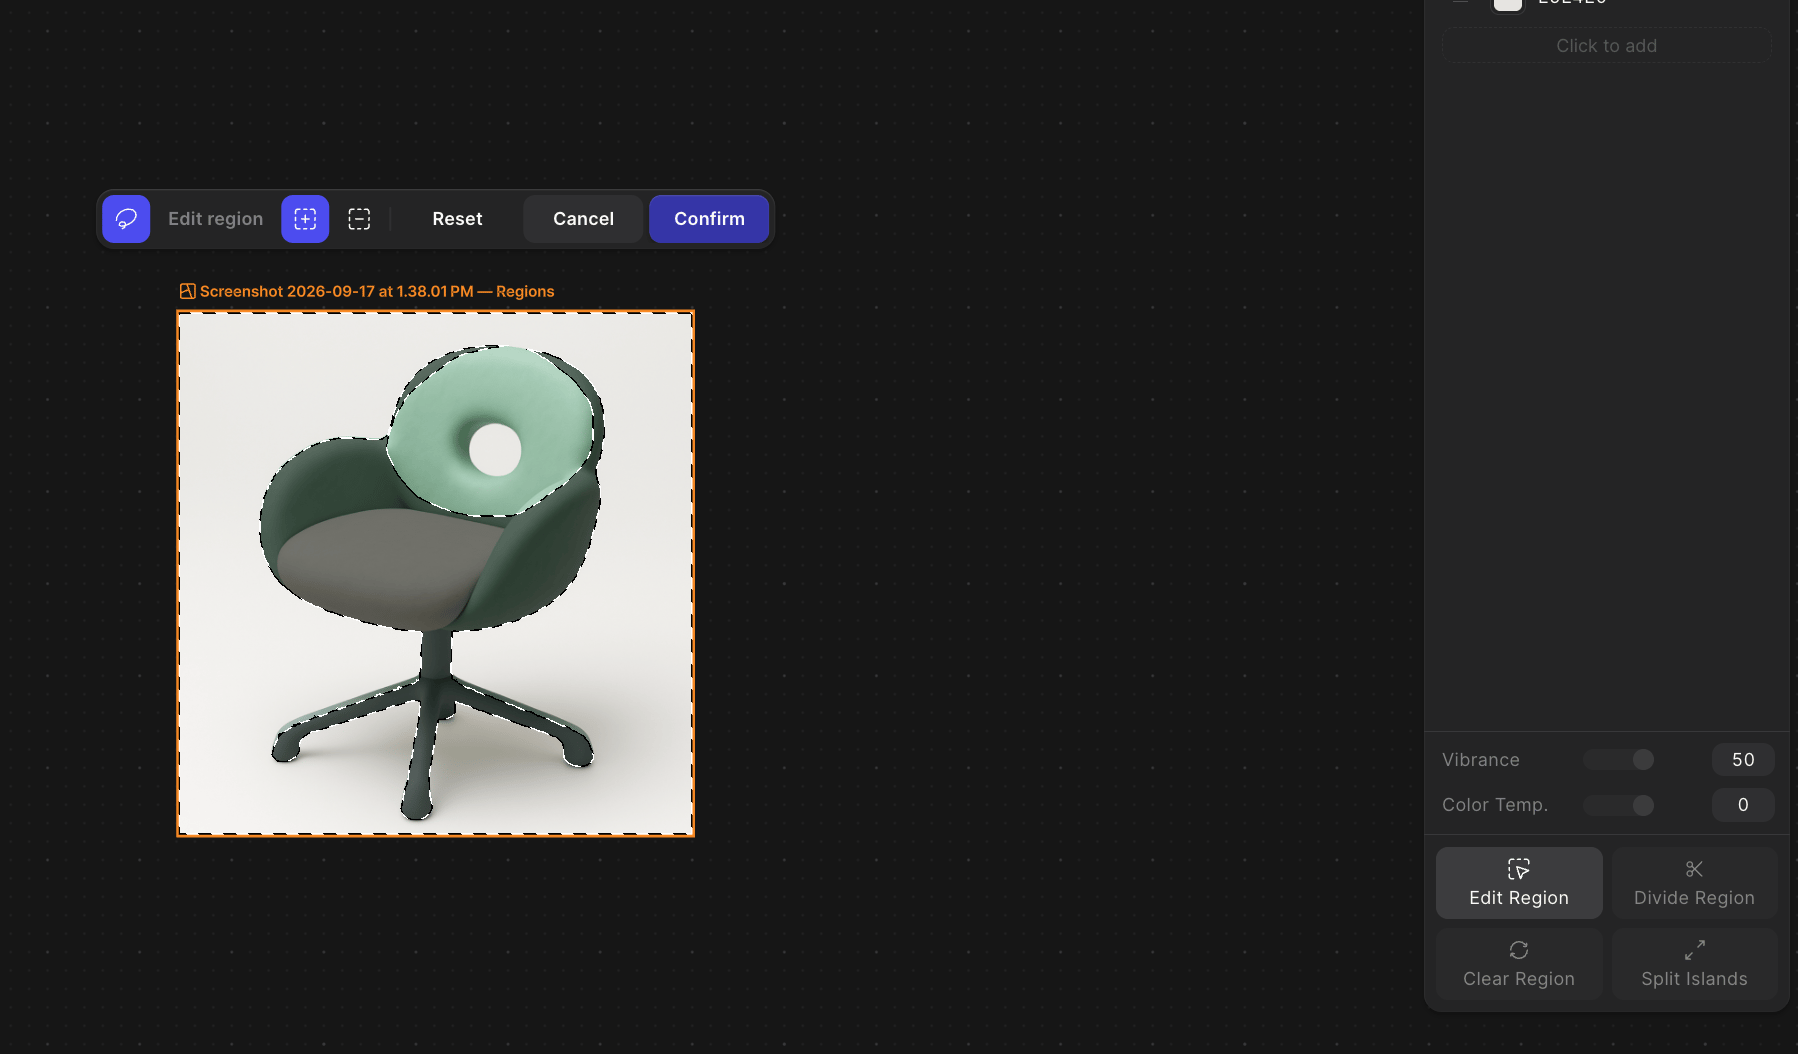1798x1054 pixels.
Task: Click the image icon beside screenshot title
Action: 187,291
